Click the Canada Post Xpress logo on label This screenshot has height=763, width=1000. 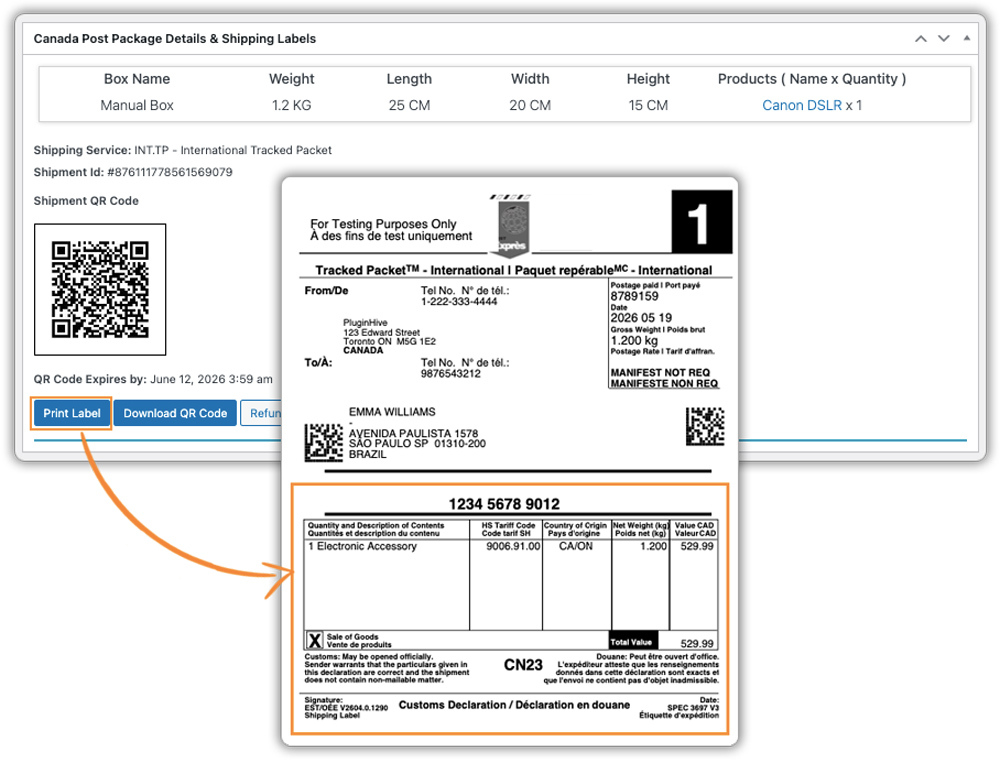click(513, 225)
